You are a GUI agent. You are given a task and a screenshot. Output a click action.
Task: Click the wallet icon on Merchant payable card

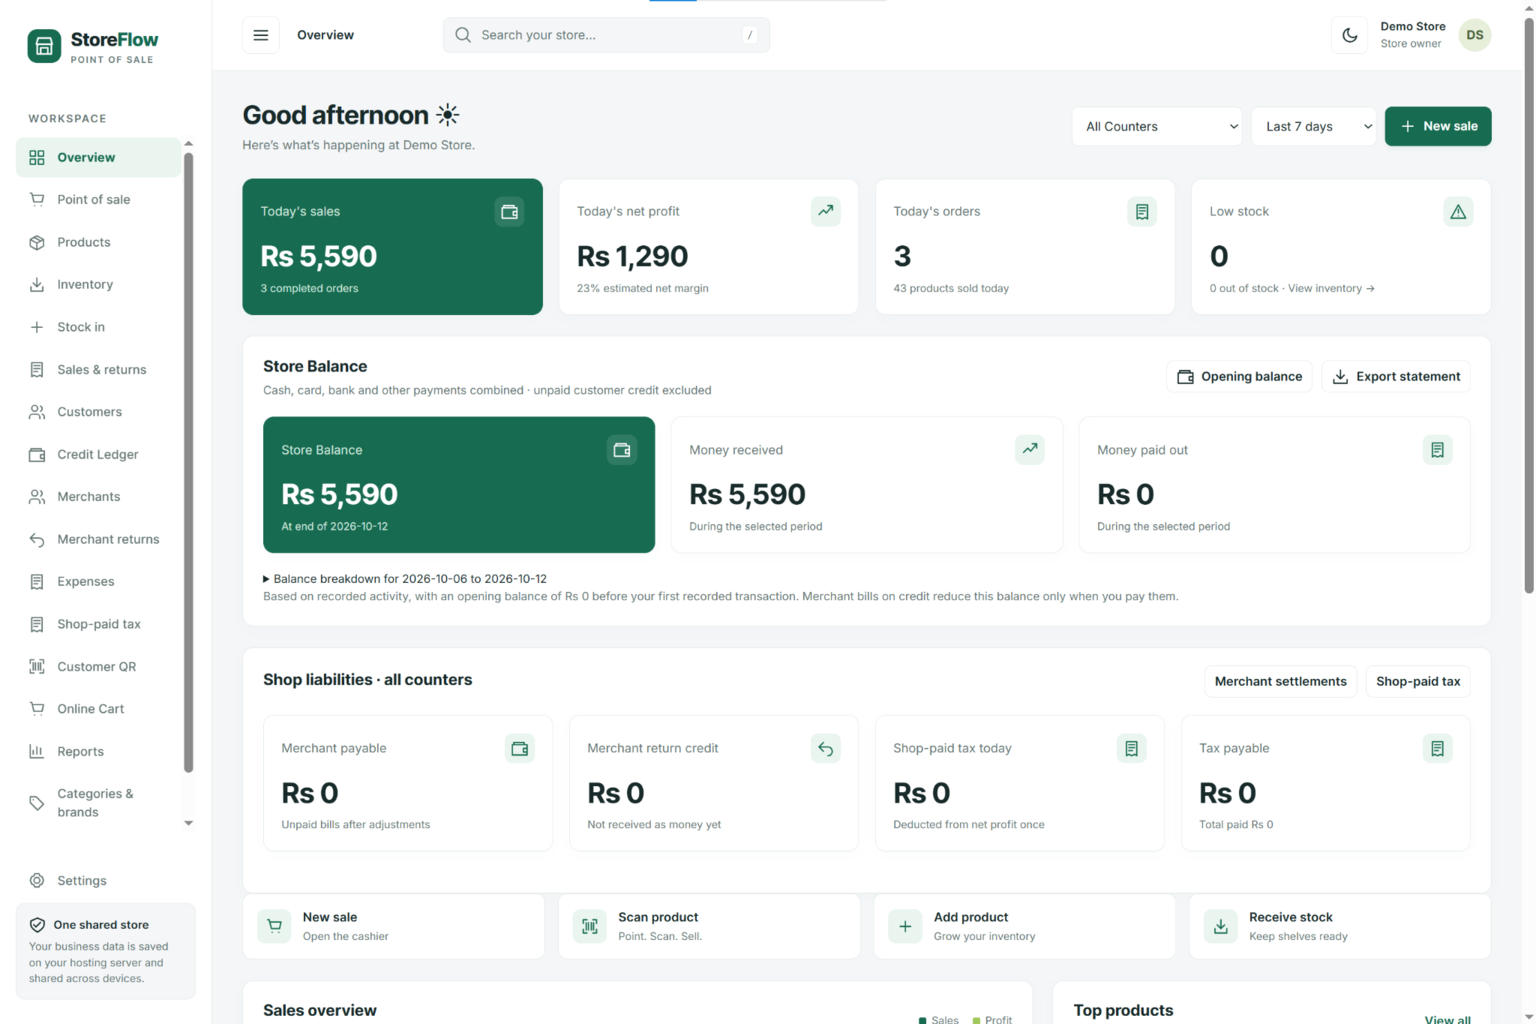point(519,748)
